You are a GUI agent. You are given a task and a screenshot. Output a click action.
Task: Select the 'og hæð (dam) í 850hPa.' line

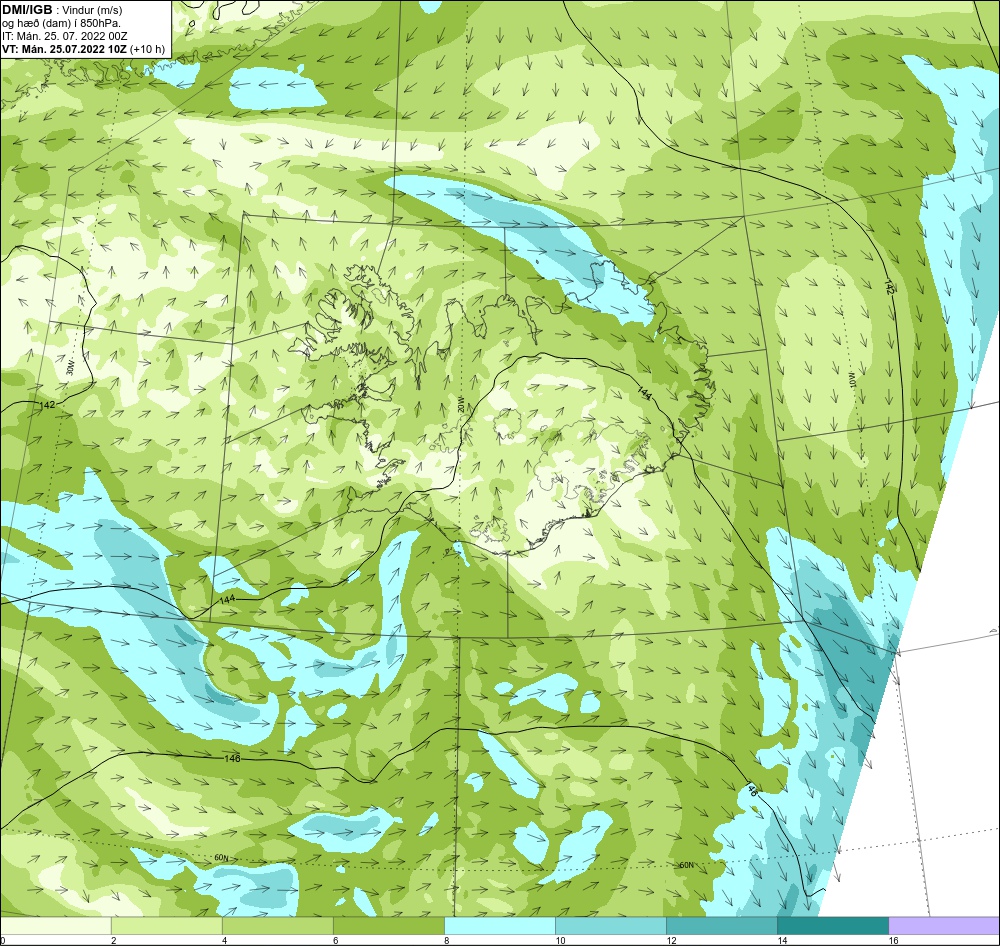[59, 23]
